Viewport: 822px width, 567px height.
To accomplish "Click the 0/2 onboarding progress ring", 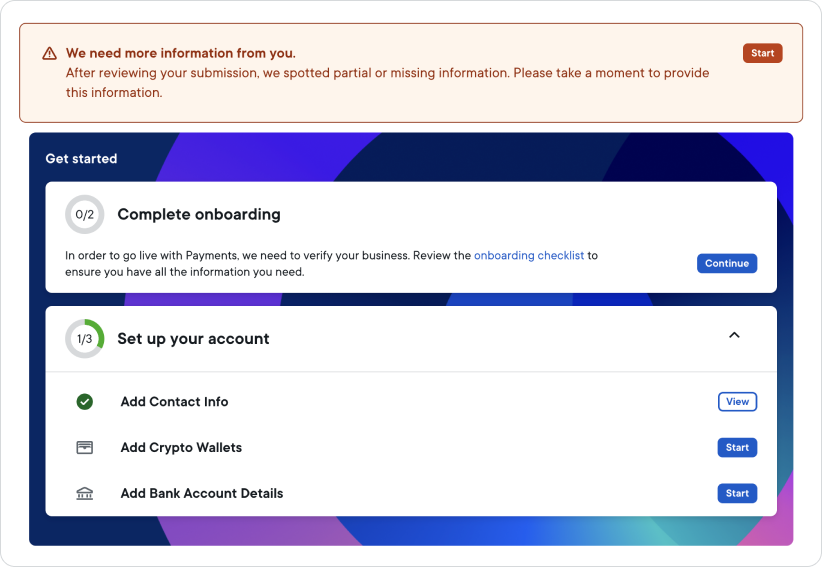I will pyautogui.click(x=85, y=214).
